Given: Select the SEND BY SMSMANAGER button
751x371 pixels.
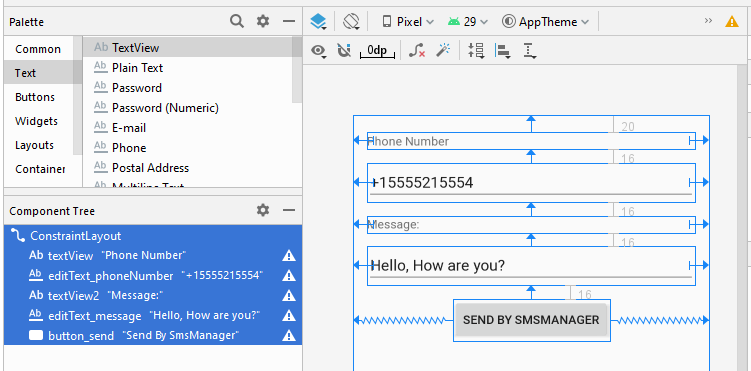Looking at the screenshot, I should click(x=531, y=320).
